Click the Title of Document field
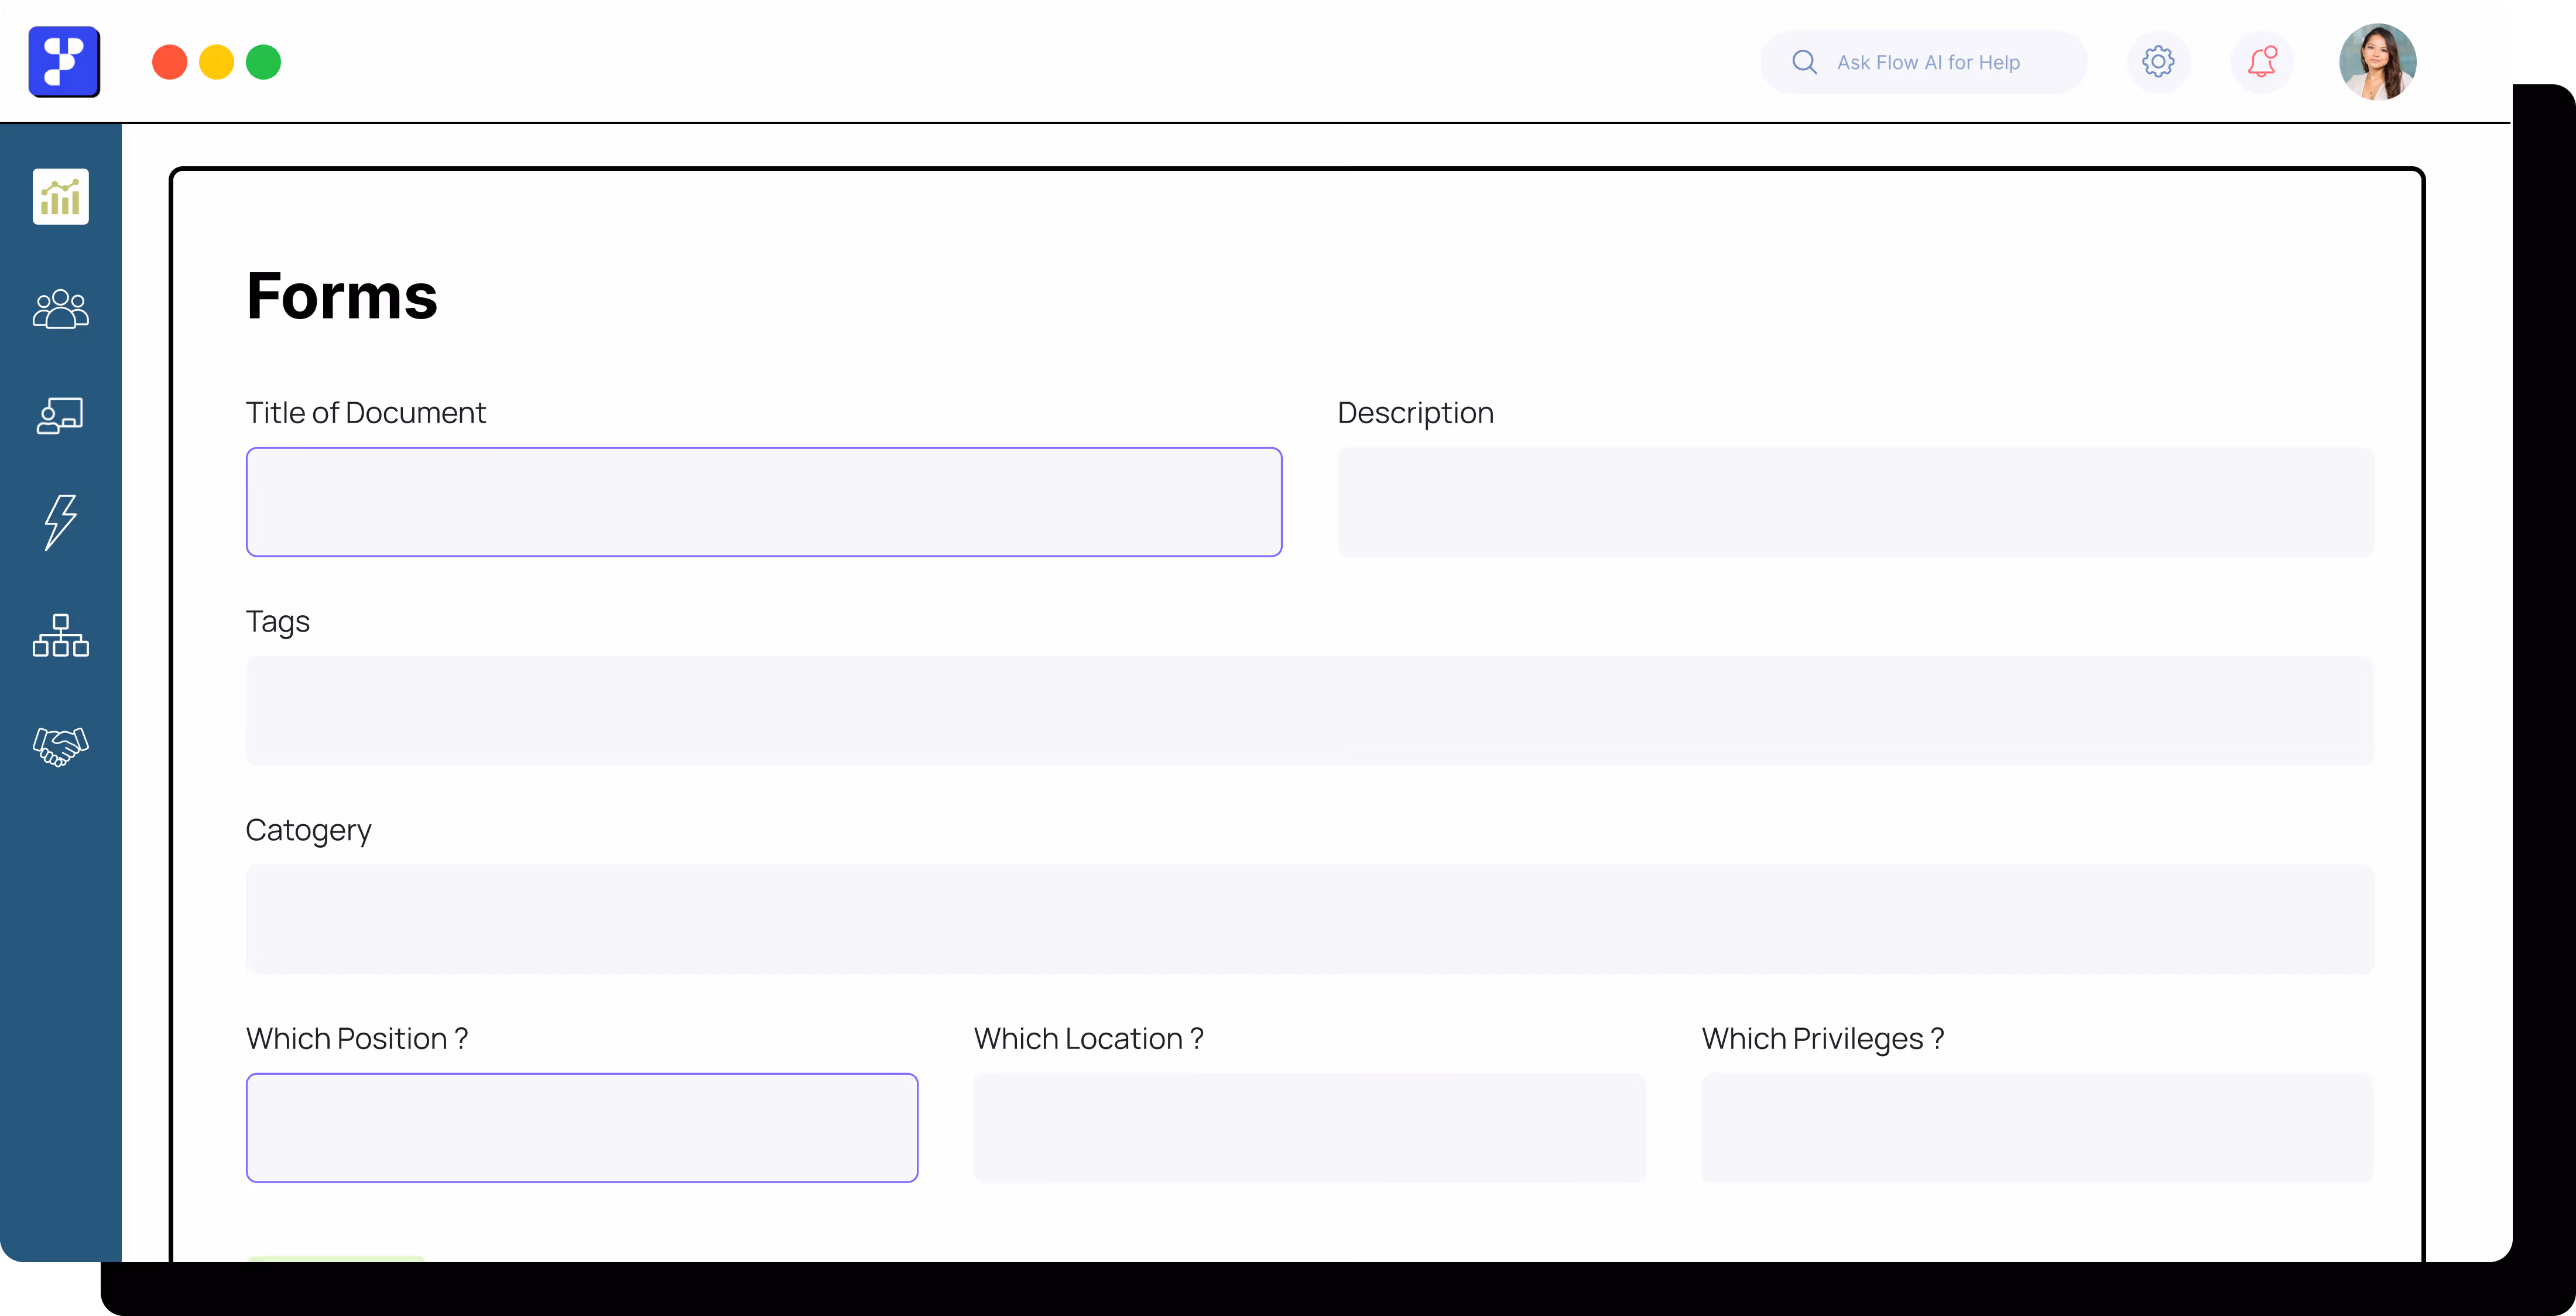 pos(763,502)
